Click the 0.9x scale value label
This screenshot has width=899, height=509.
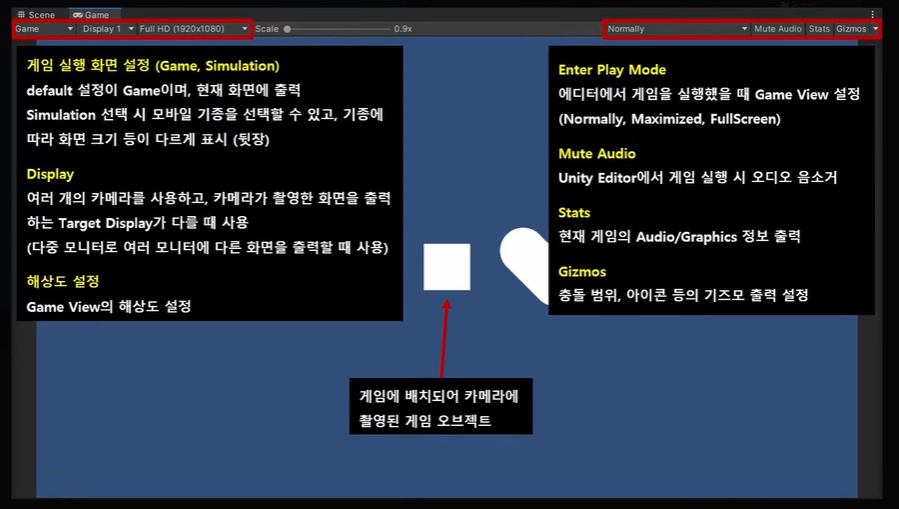(x=402, y=29)
